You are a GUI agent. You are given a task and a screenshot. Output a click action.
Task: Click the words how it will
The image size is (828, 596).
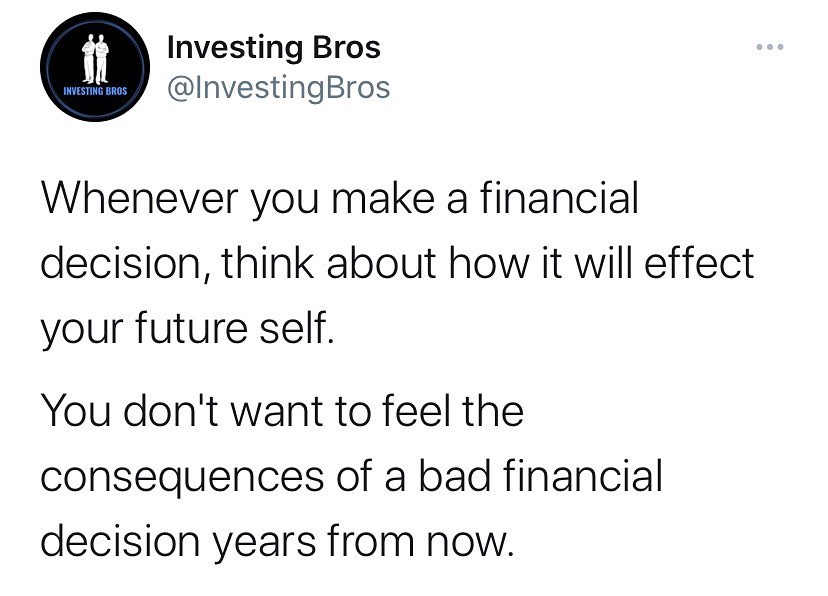541,262
